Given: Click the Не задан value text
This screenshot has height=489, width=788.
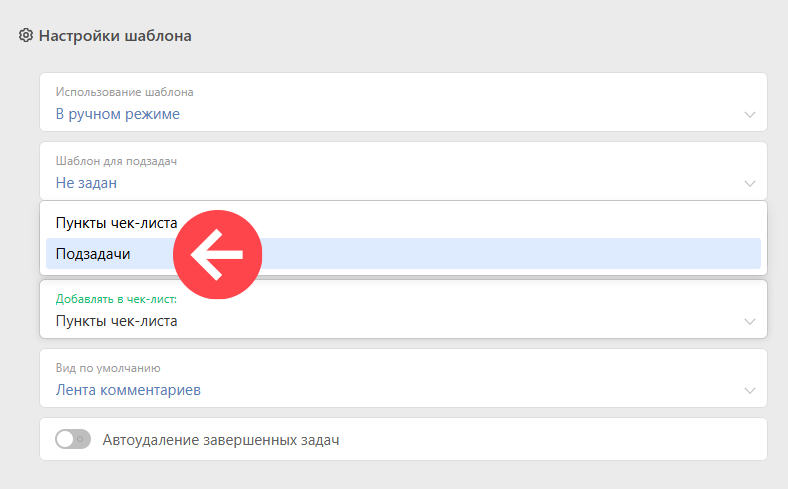Looking at the screenshot, I should coord(86,183).
